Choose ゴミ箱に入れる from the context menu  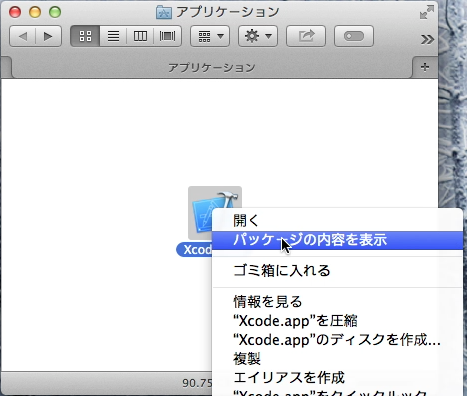(337, 270)
